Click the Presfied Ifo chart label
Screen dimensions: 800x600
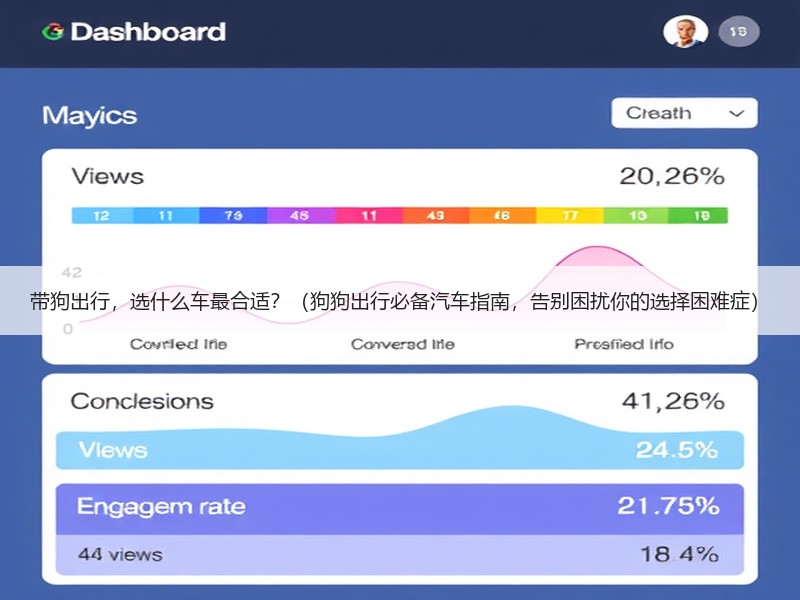624,344
